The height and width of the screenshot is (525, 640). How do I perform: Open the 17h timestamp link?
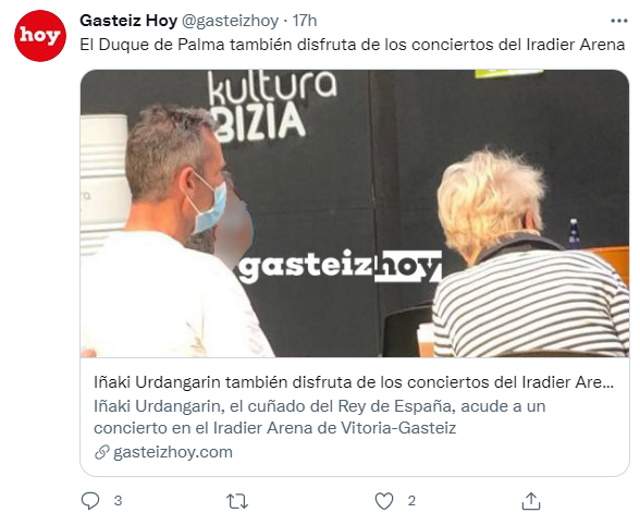coord(304,21)
